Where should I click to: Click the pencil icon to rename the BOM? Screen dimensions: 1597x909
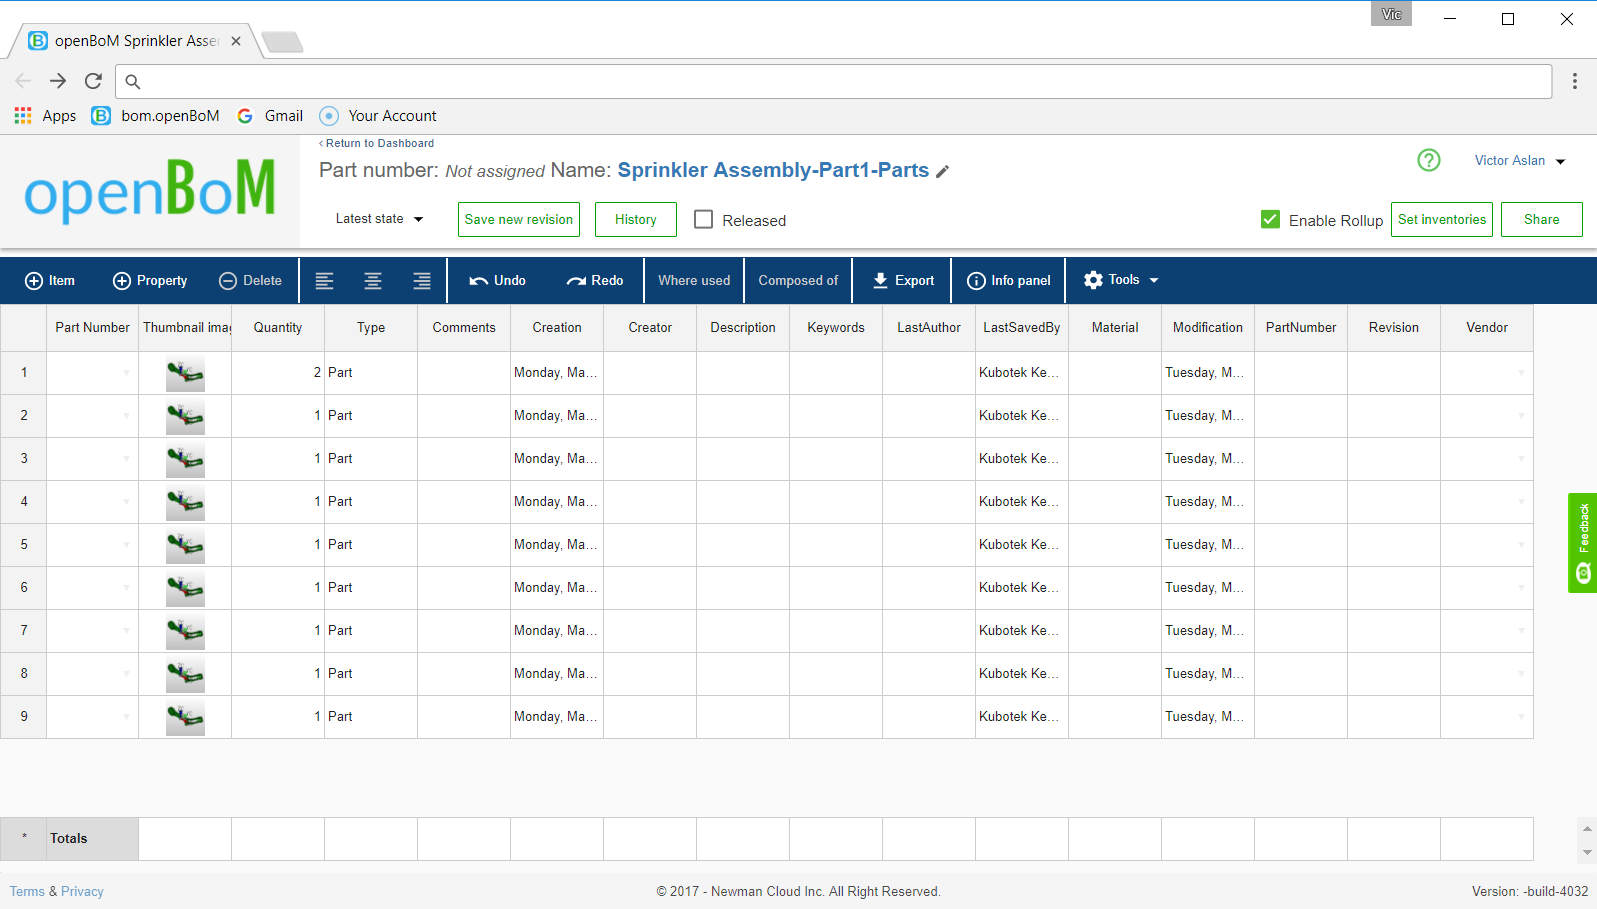[942, 172]
